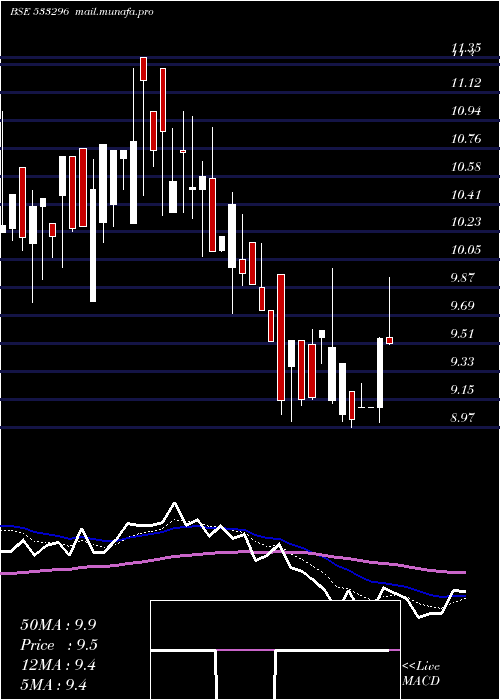The height and width of the screenshot is (700, 500).
Task: Click the 50MA : 9.9 readout
Action: coord(58,625)
